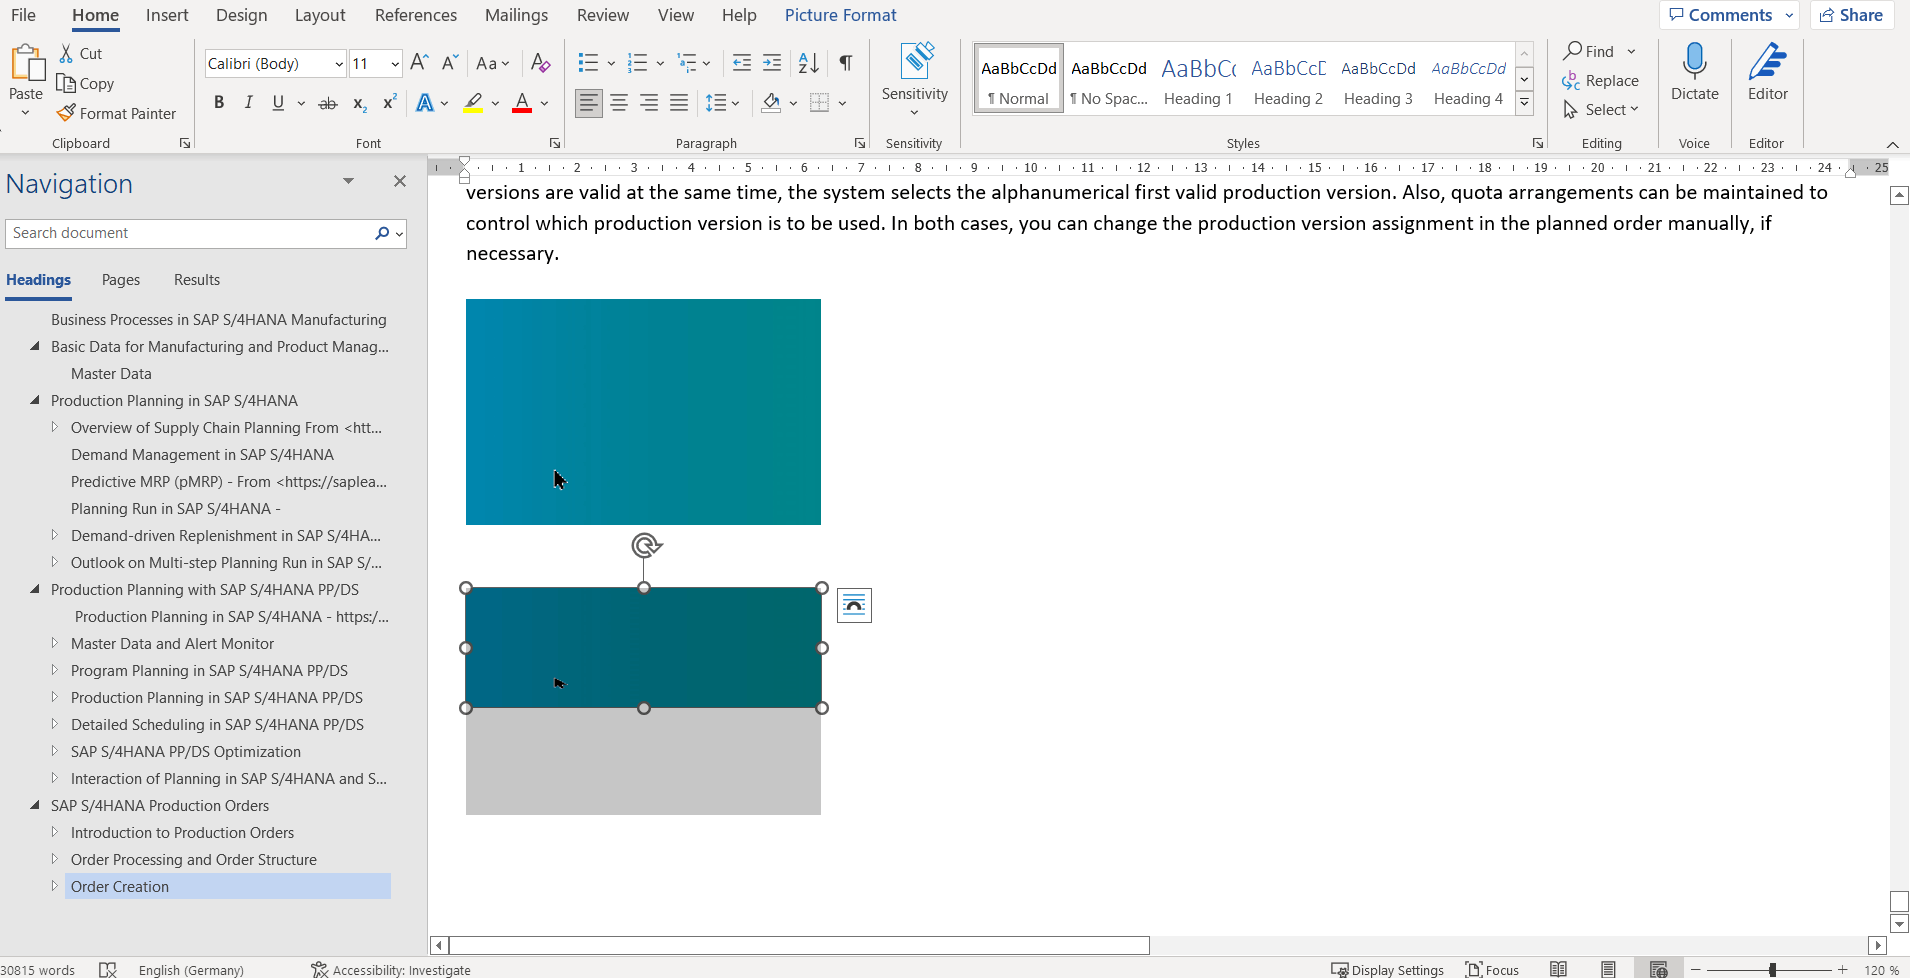Click the horizontal scrollbar thumb

pos(799,945)
